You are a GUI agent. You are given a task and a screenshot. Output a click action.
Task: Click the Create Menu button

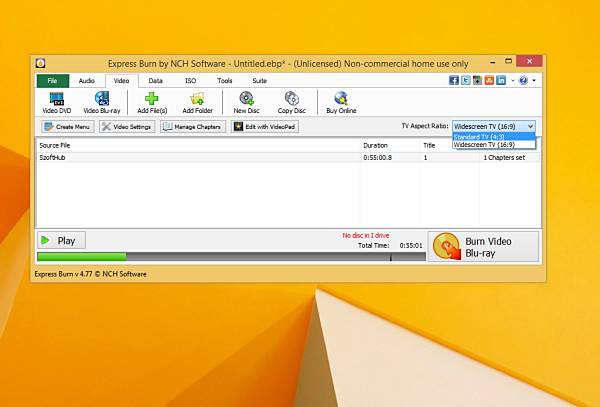click(x=68, y=127)
